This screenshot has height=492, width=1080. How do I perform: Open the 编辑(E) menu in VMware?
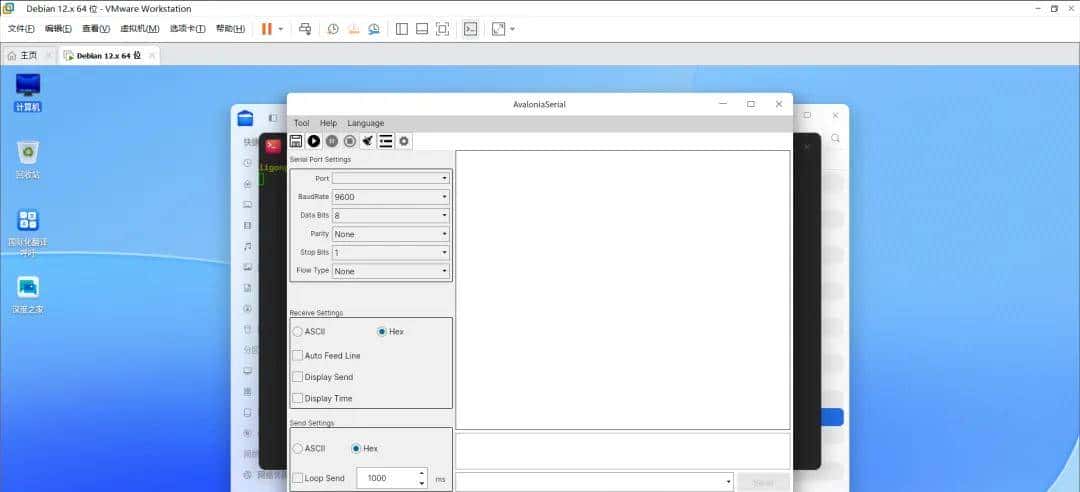point(59,29)
